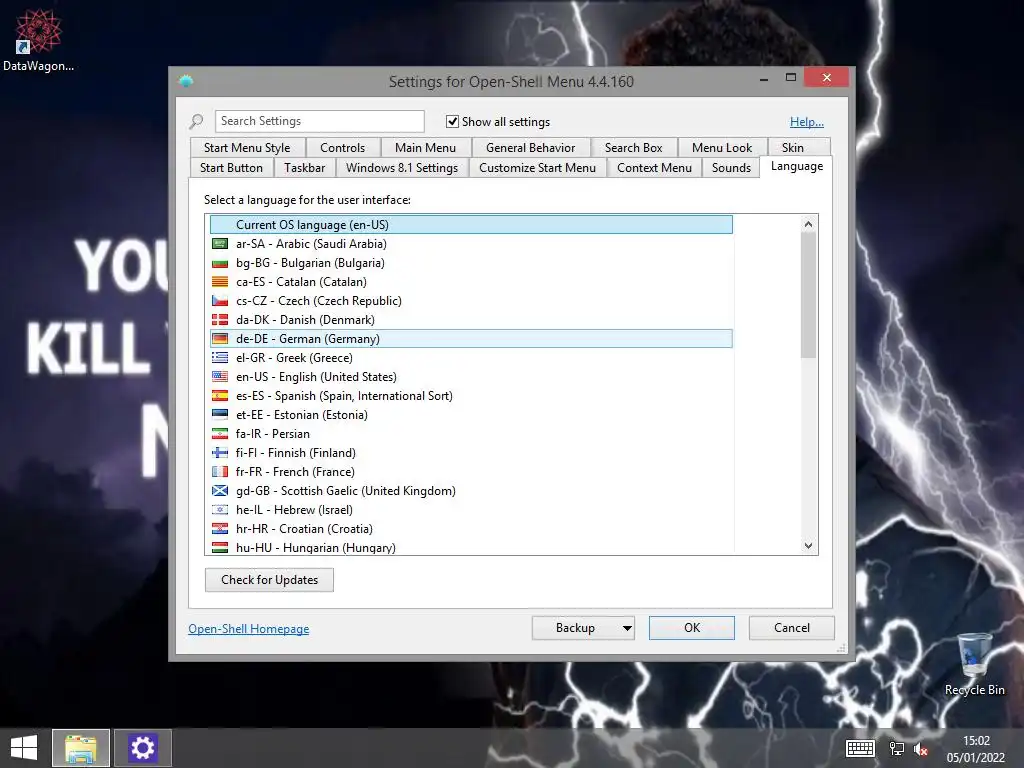
Task: Click the language list scroll-up arrow
Action: tap(808, 224)
